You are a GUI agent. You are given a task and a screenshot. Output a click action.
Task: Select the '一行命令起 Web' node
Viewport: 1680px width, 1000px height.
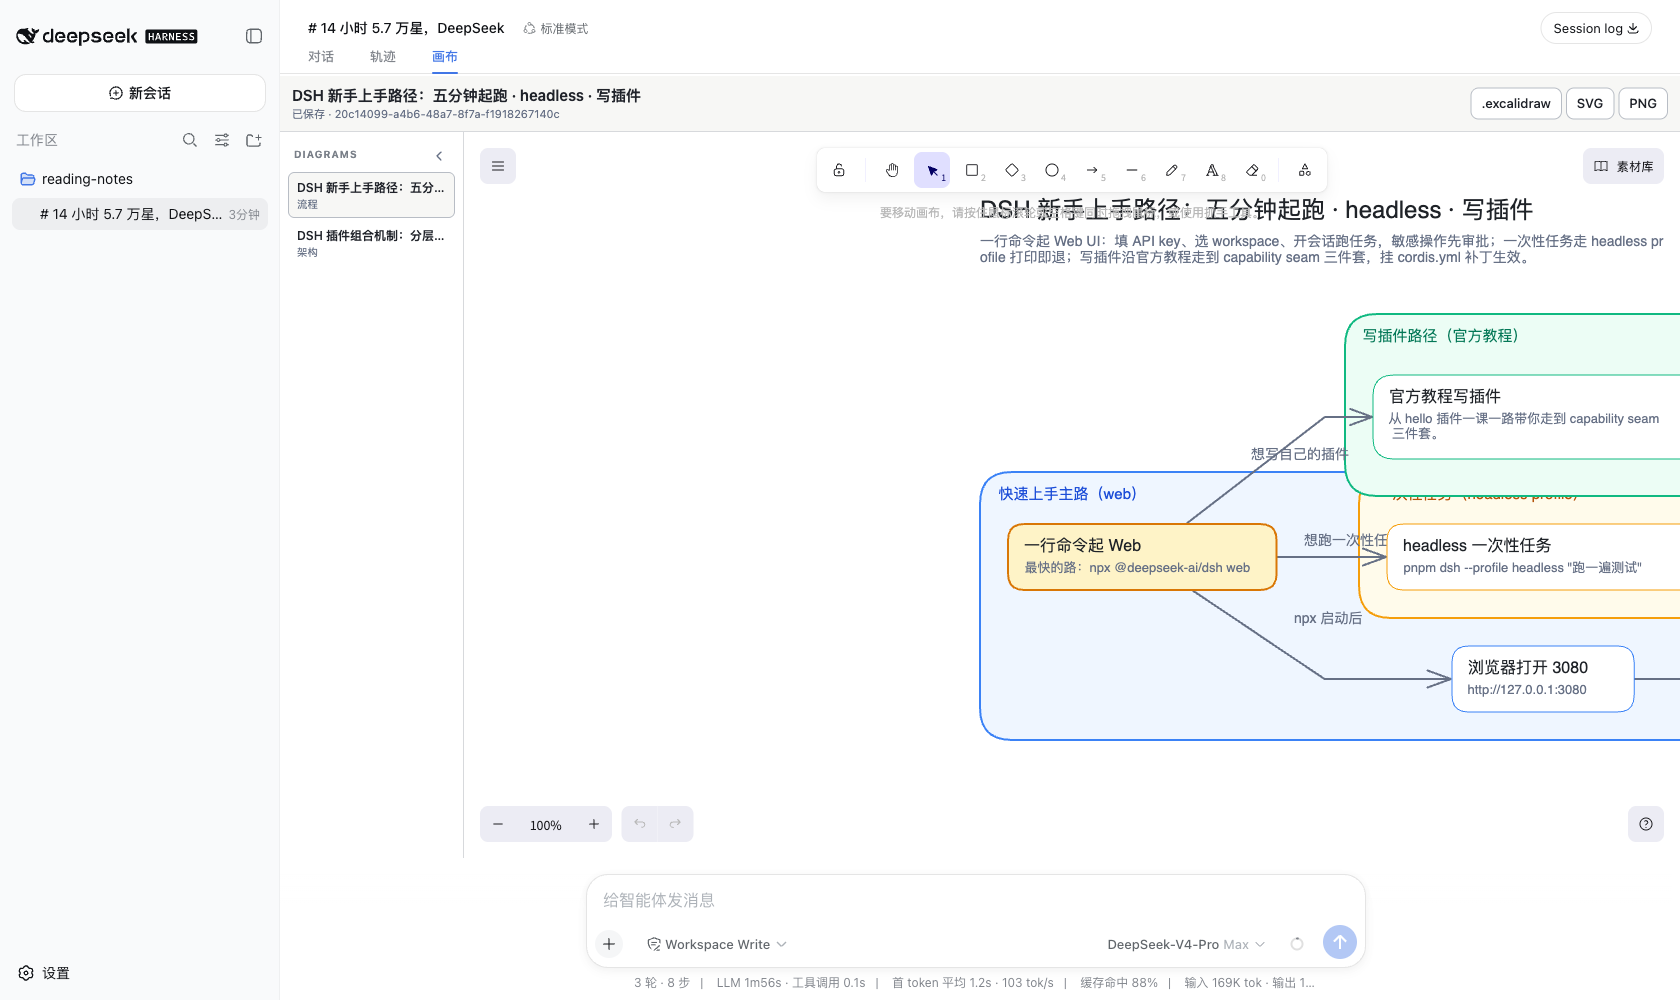tap(1142, 557)
